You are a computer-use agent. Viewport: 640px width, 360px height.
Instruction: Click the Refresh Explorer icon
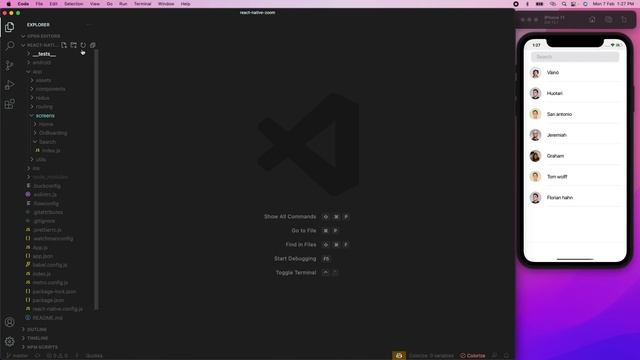tap(83, 45)
